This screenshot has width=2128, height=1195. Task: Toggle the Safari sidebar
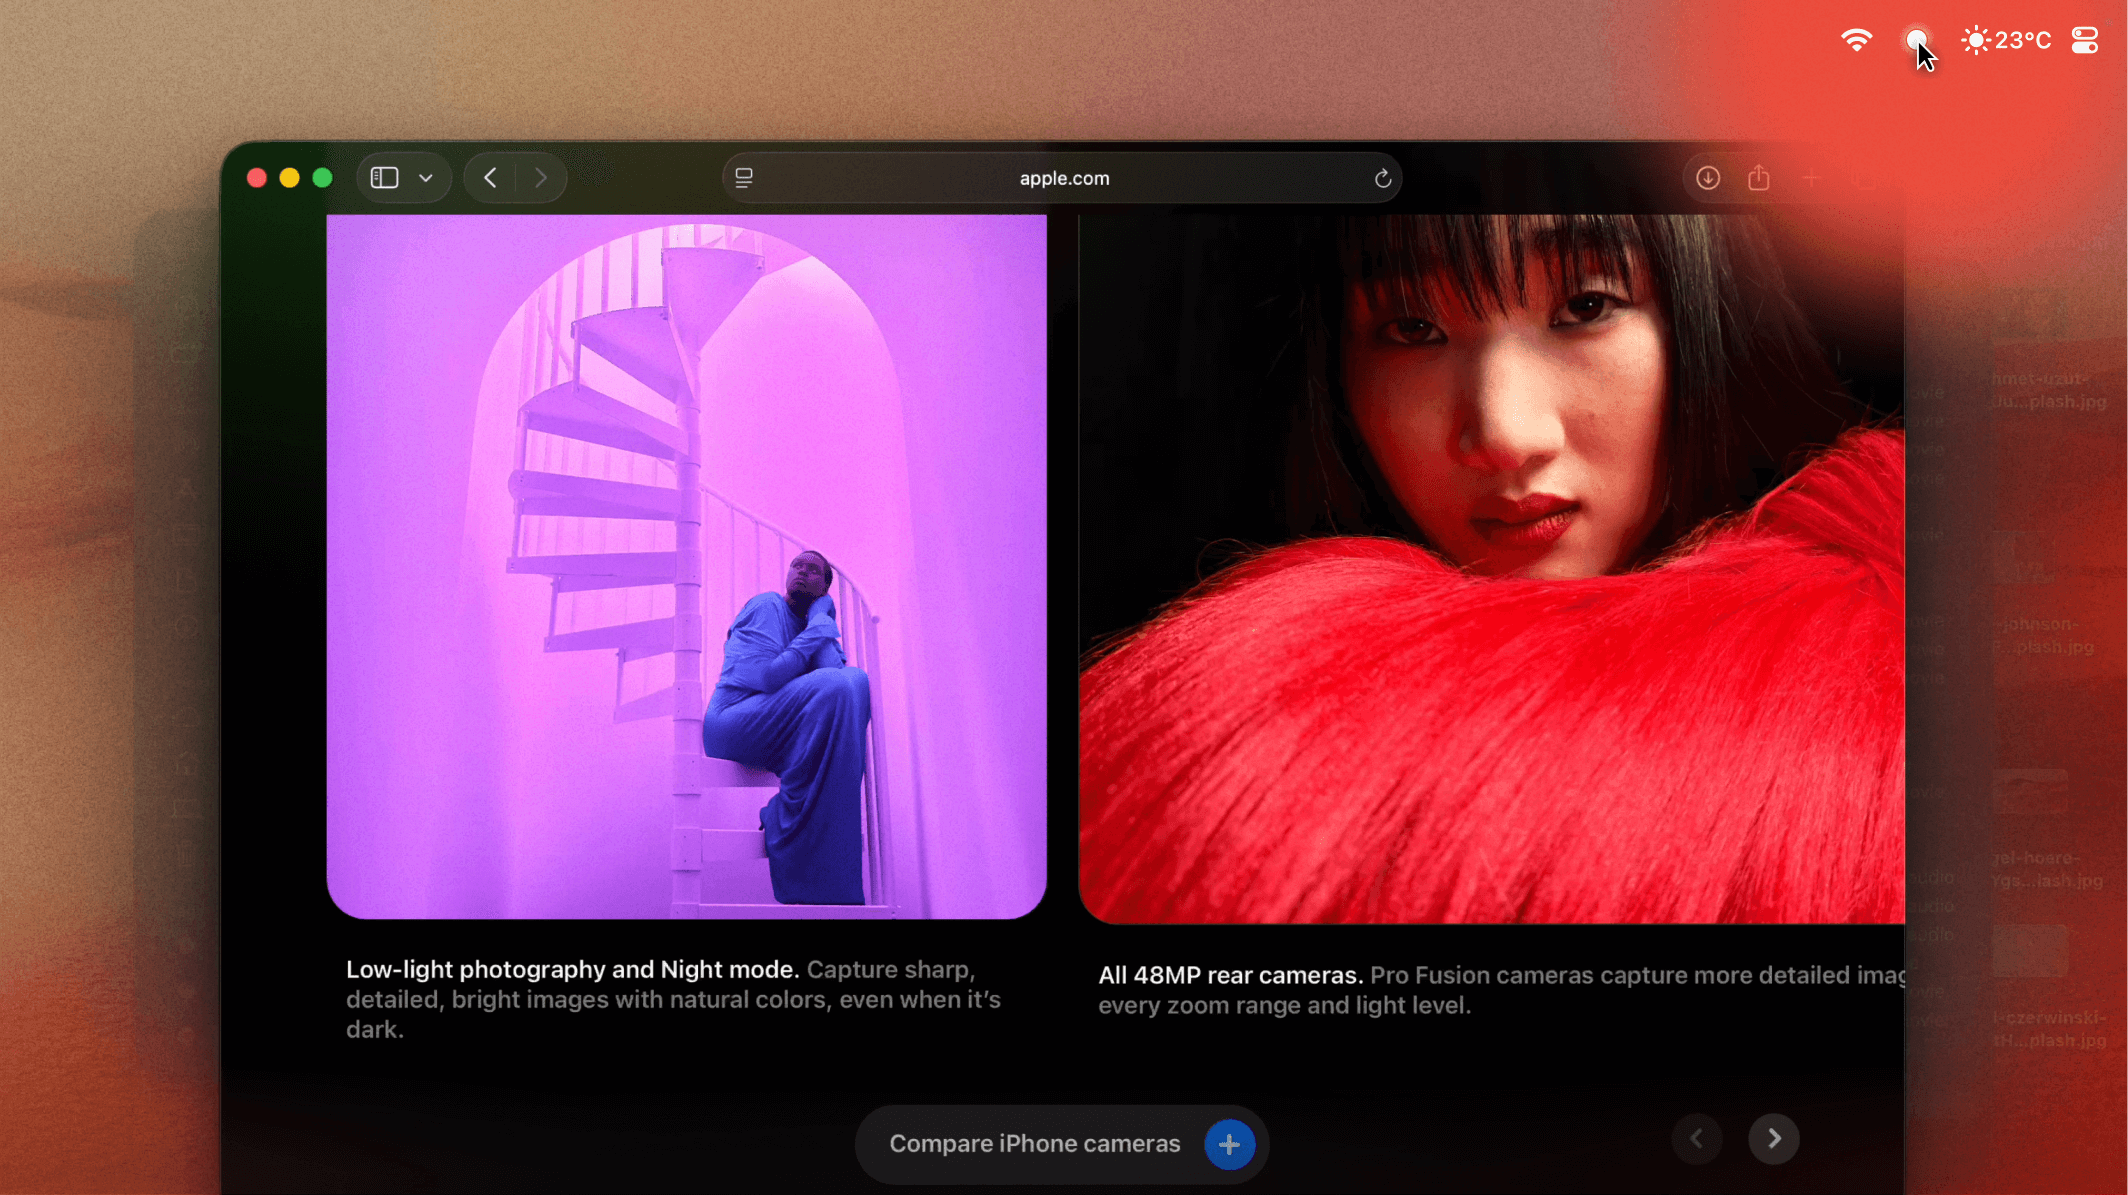385,178
